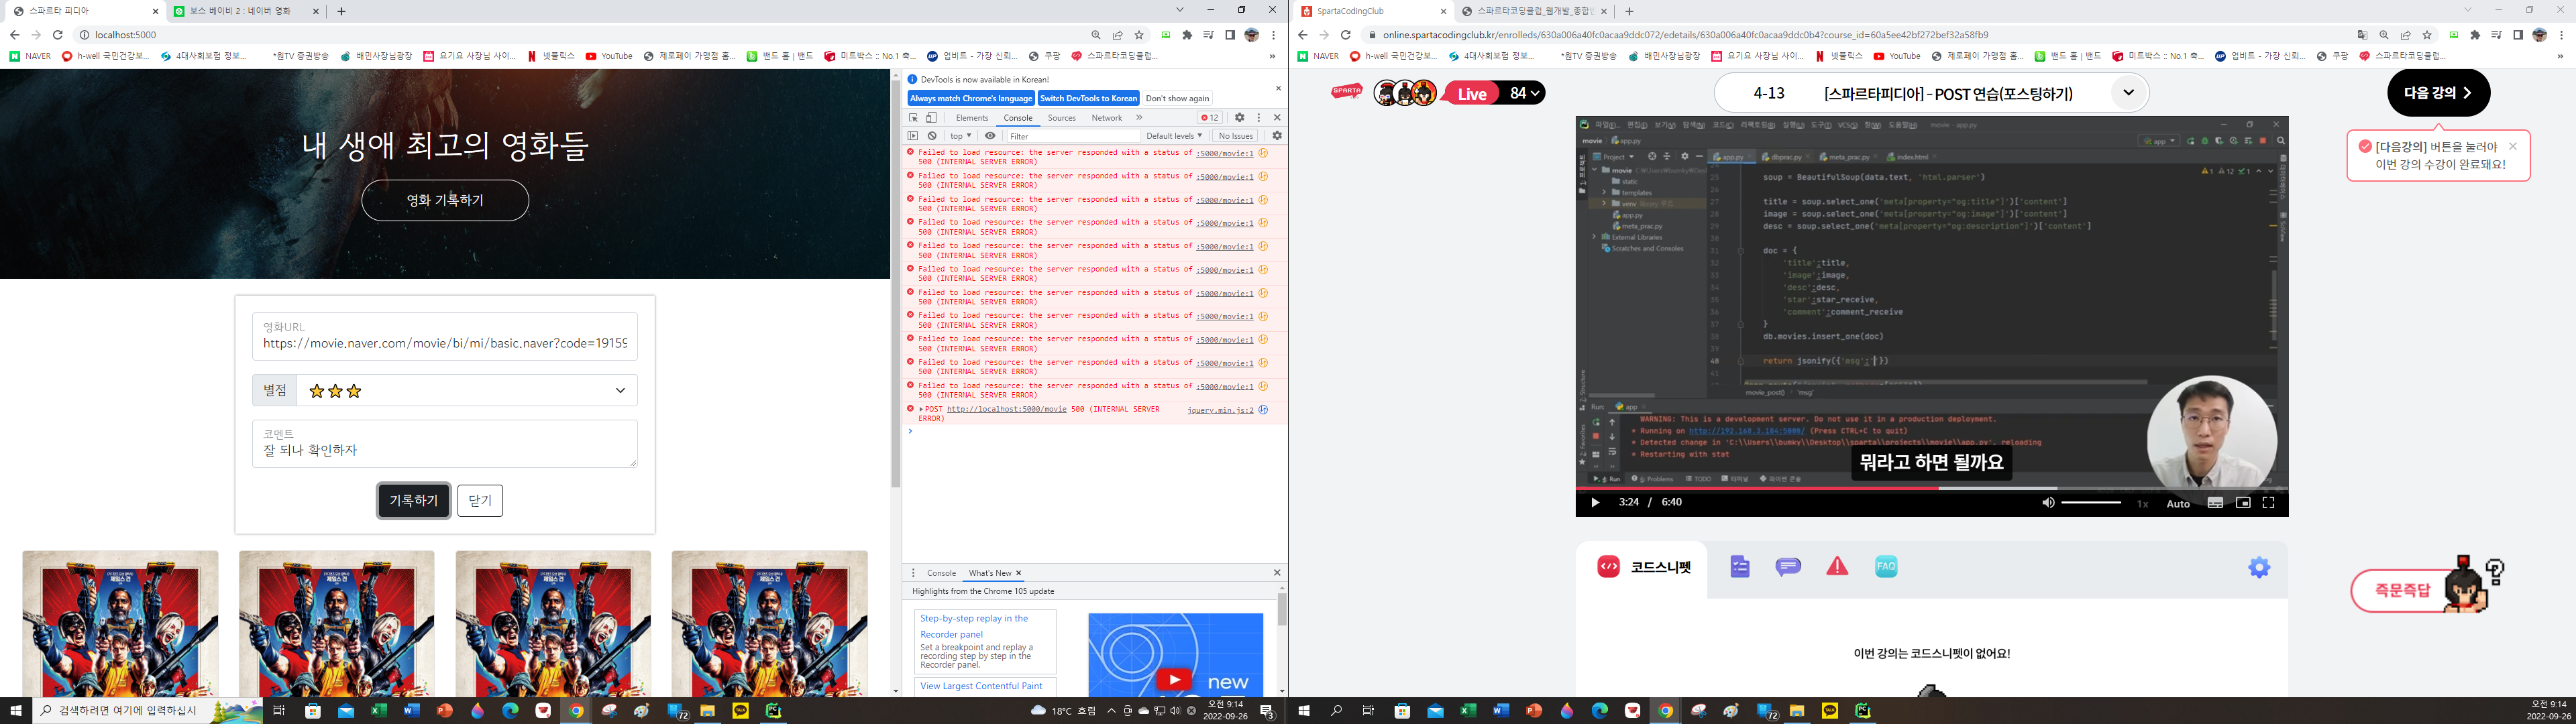Switch to the Elements tab in DevTools

(972, 118)
